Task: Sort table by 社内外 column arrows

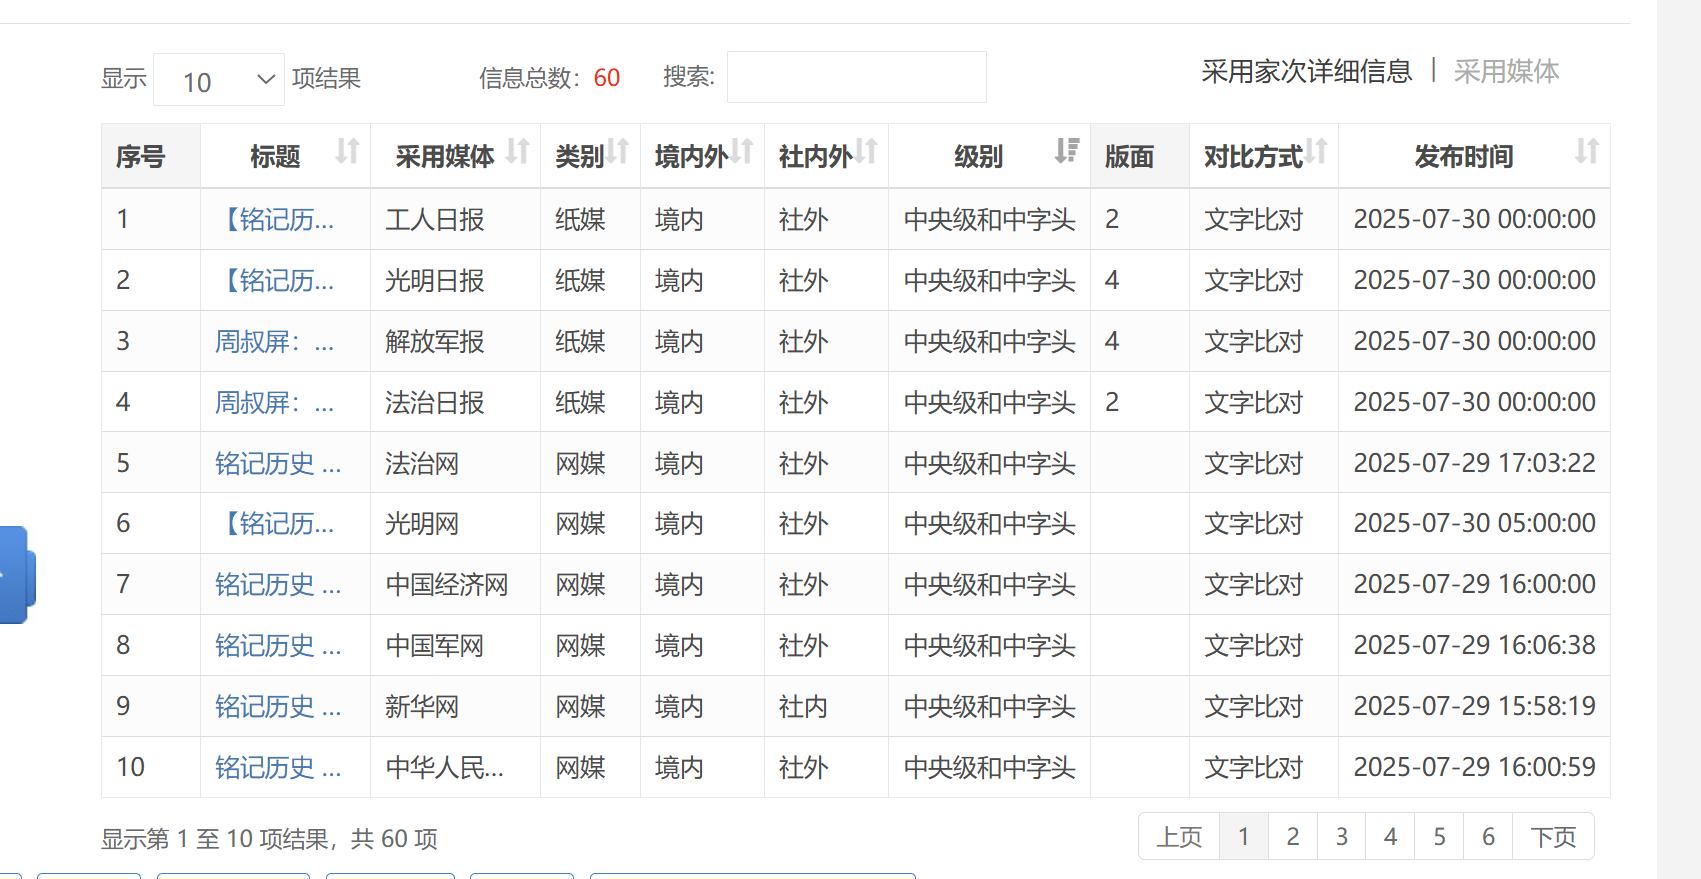Action: tap(866, 152)
